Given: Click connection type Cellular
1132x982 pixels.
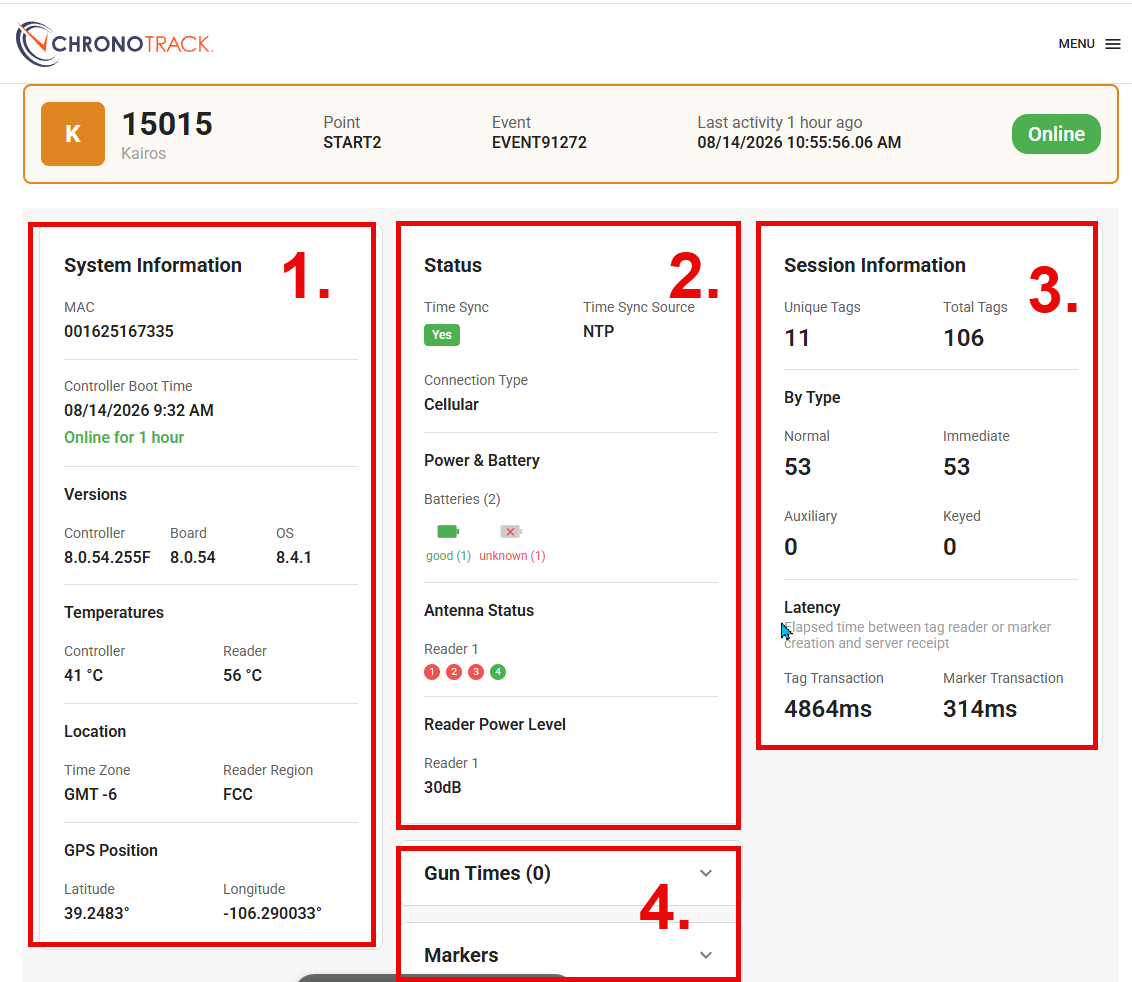Looking at the screenshot, I should (x=451, y=404).
